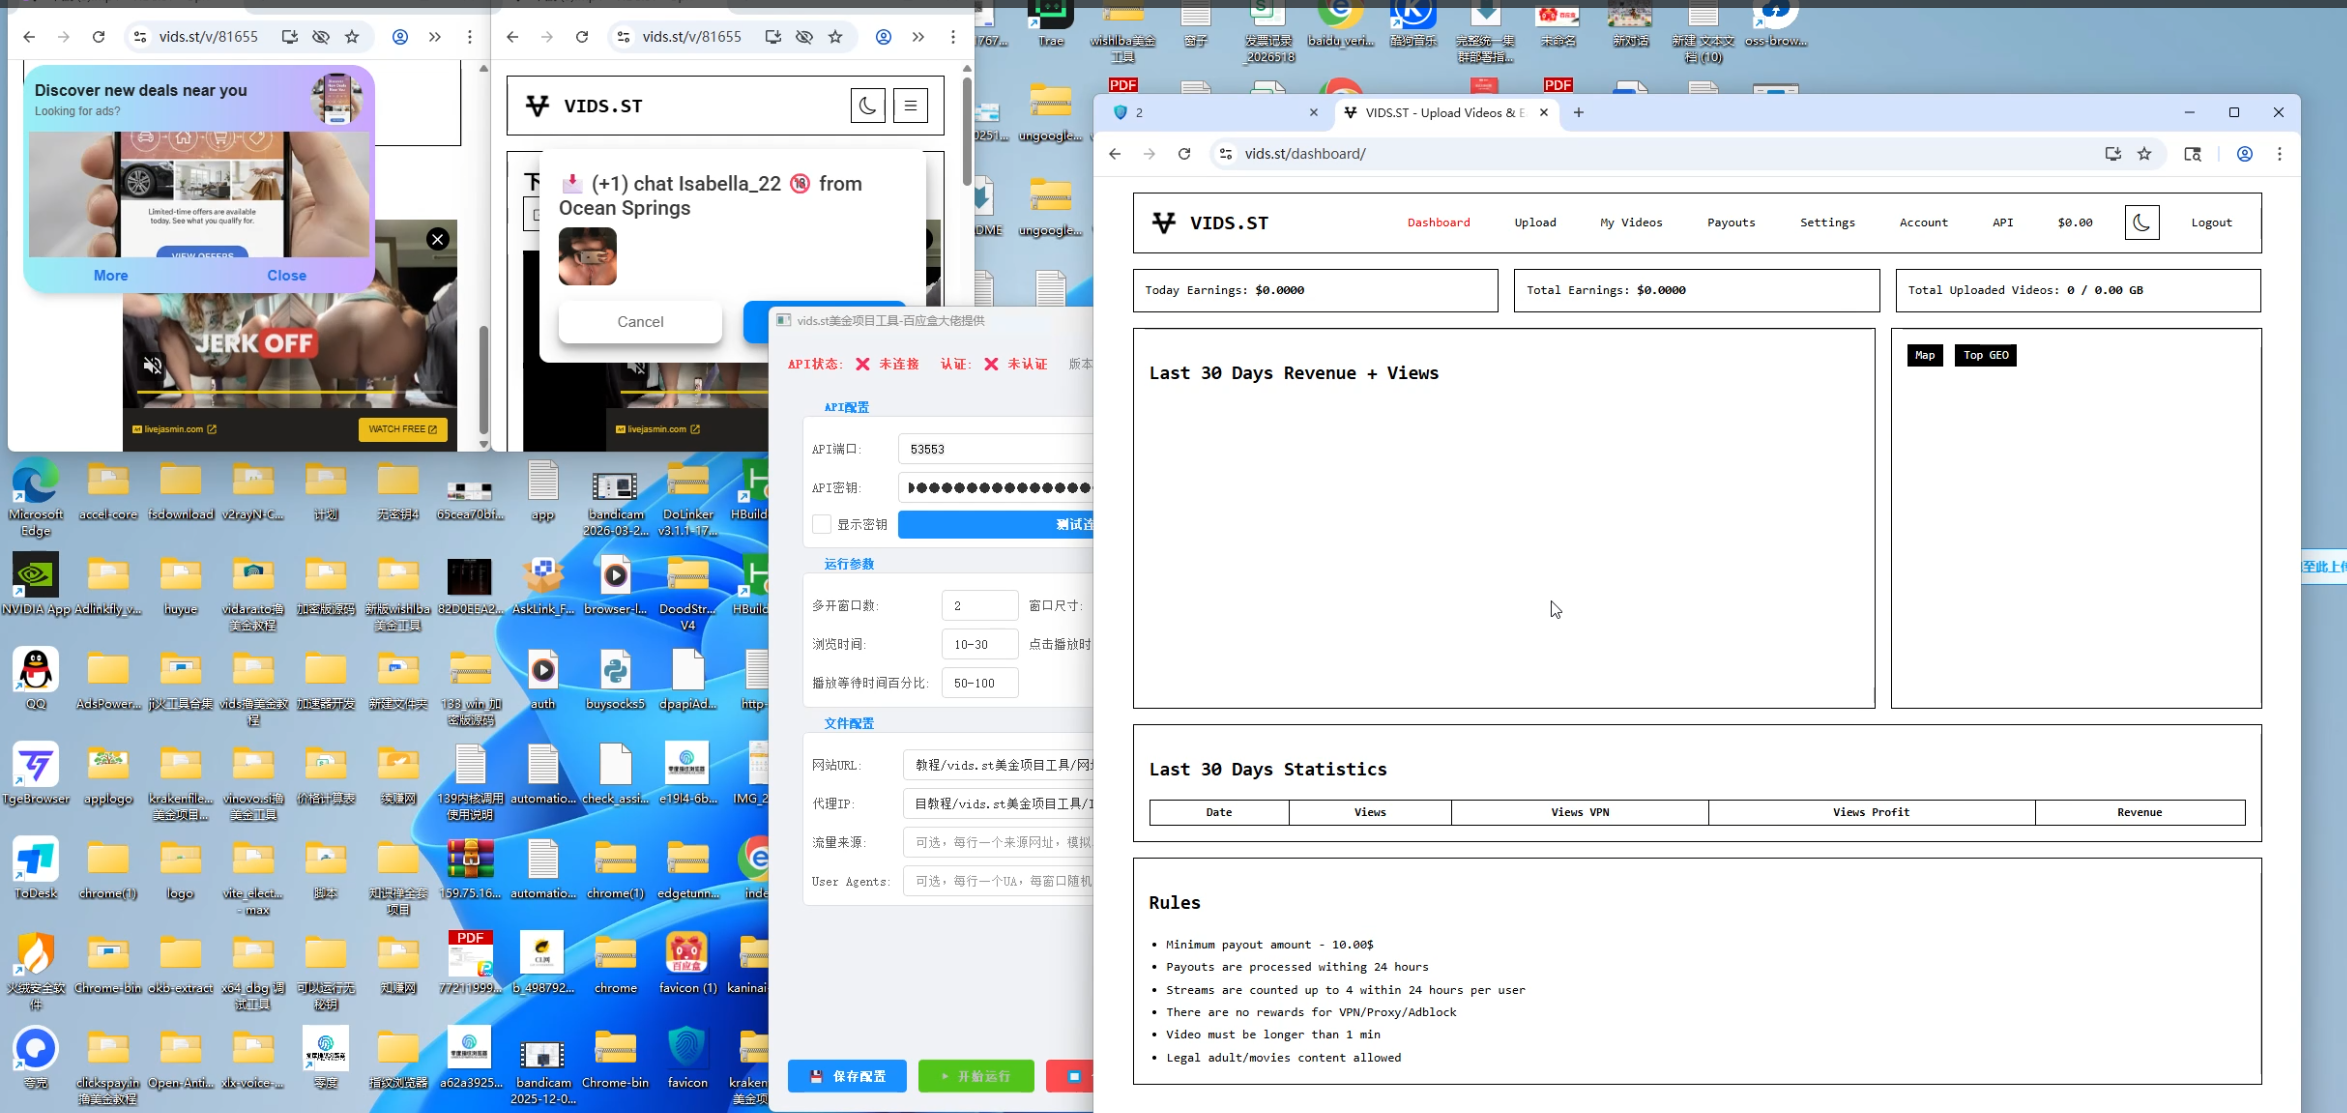
Task: Toggle dark mode in VIDS.ST dashboard
Action: point(2141,222)
